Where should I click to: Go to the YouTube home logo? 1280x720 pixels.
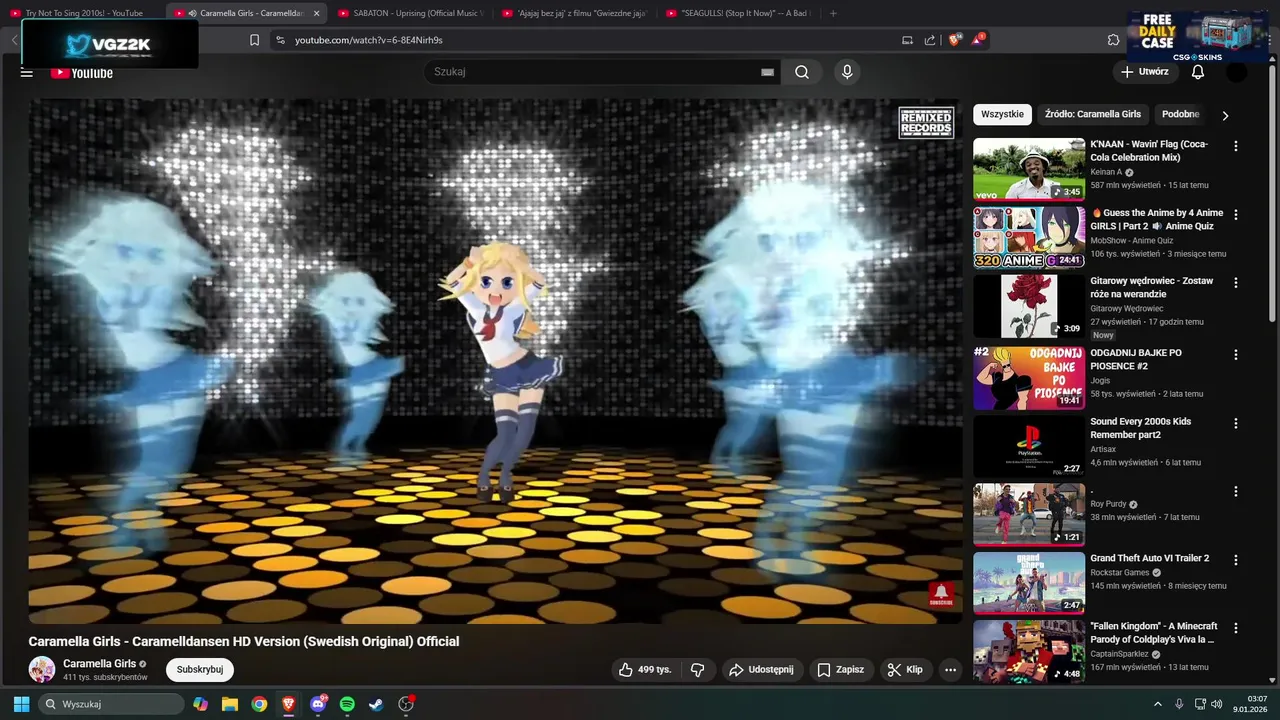(82, 73)
